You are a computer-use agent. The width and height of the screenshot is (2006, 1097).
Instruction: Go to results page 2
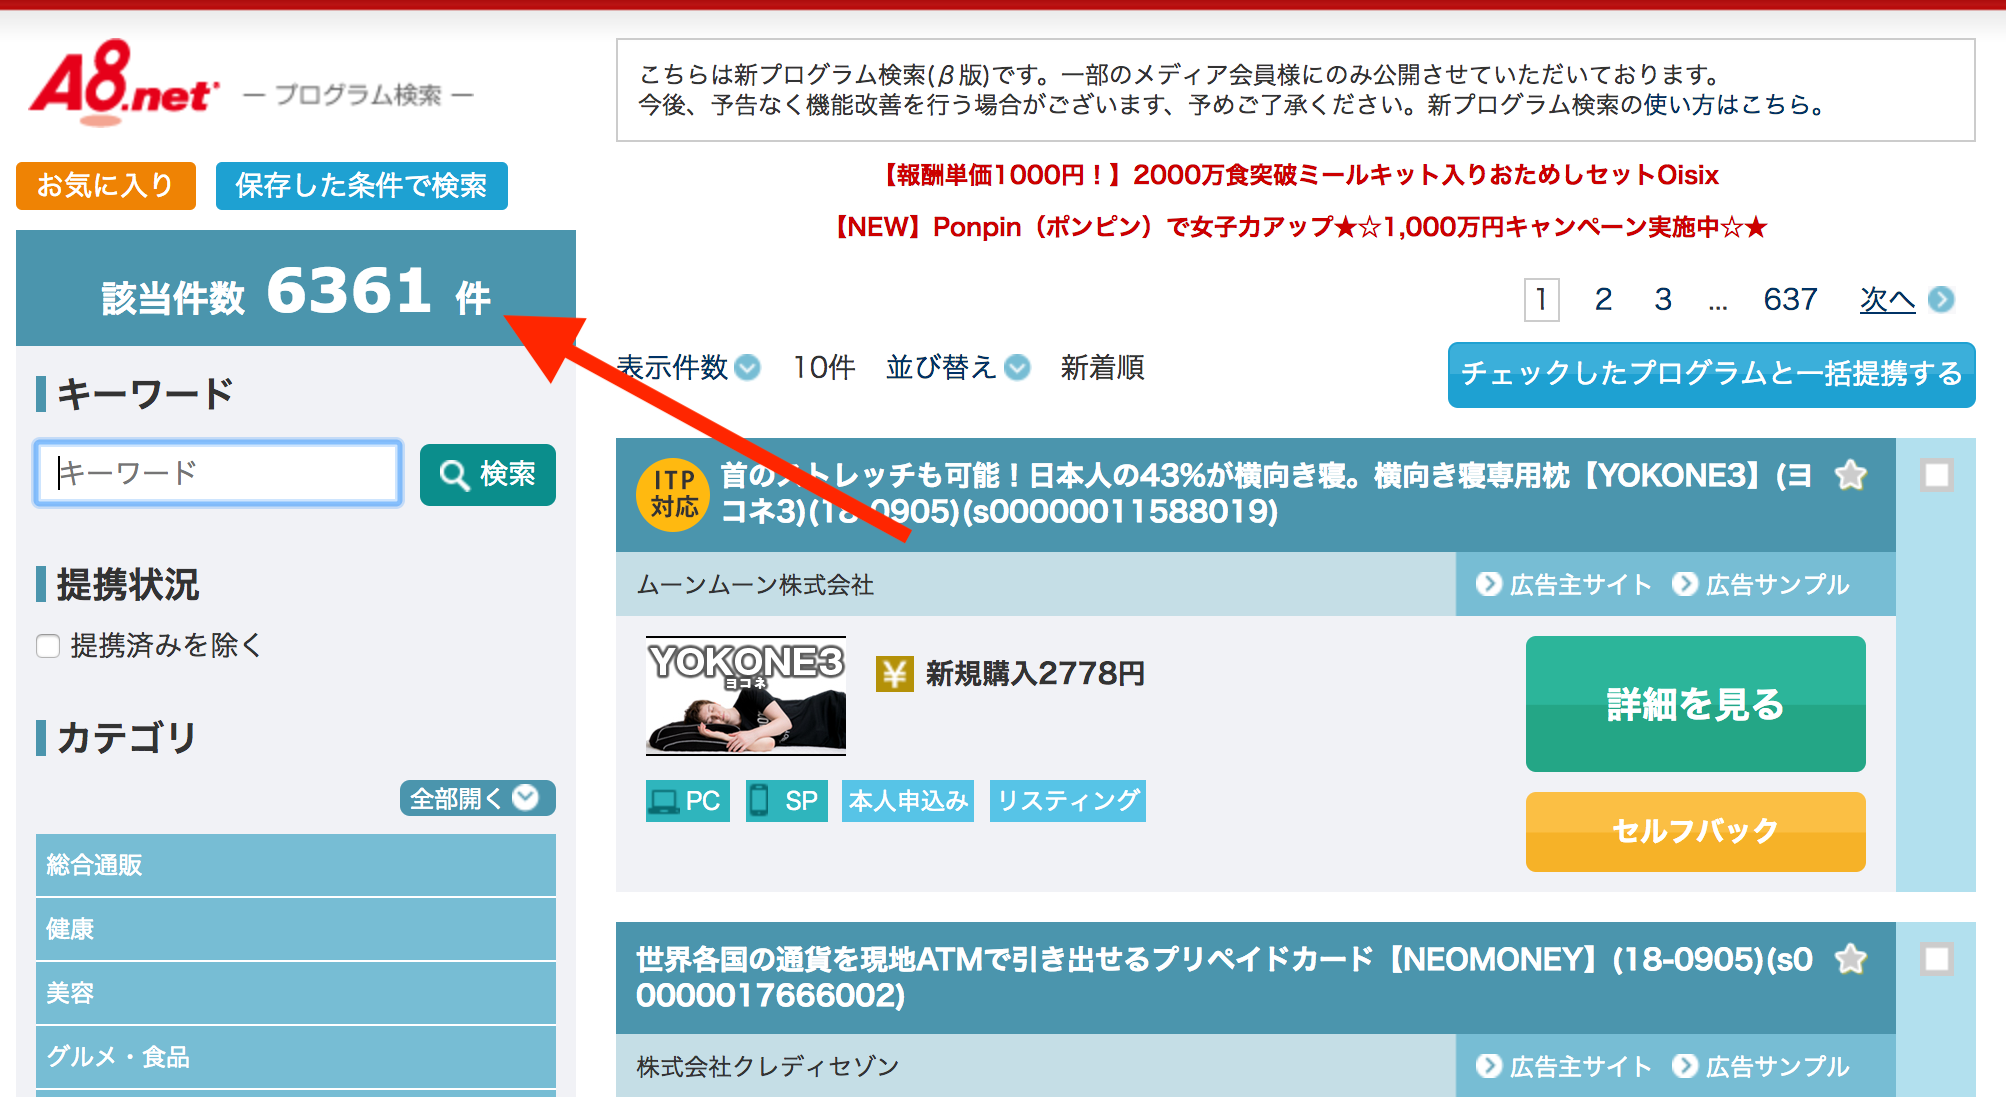tap(1603, 299)
